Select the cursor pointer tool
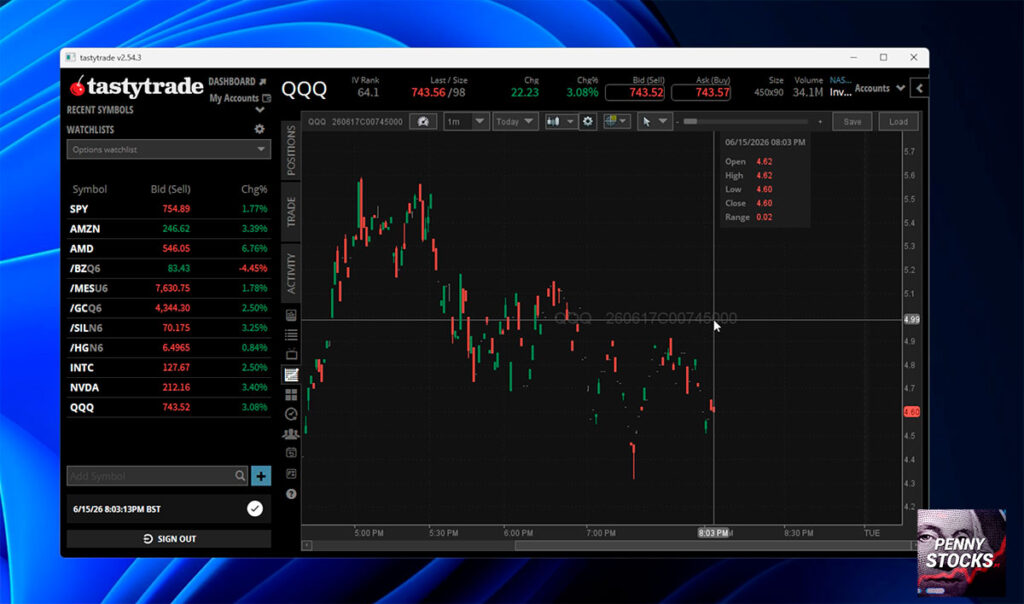Screen dimensions: 1024x604 click(647, 121)
